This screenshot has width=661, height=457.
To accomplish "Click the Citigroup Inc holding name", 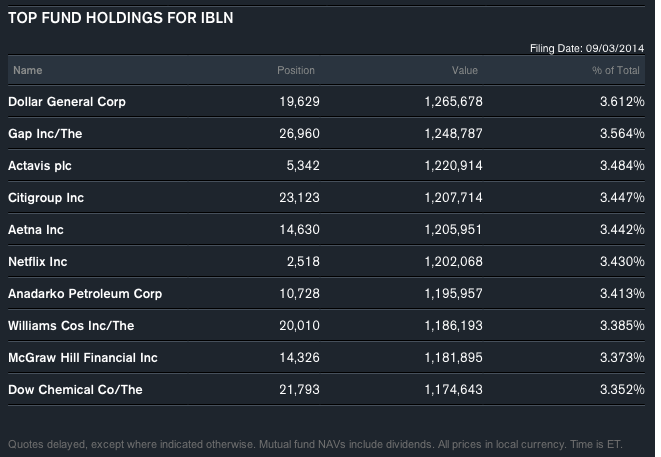I will [46, 198].
